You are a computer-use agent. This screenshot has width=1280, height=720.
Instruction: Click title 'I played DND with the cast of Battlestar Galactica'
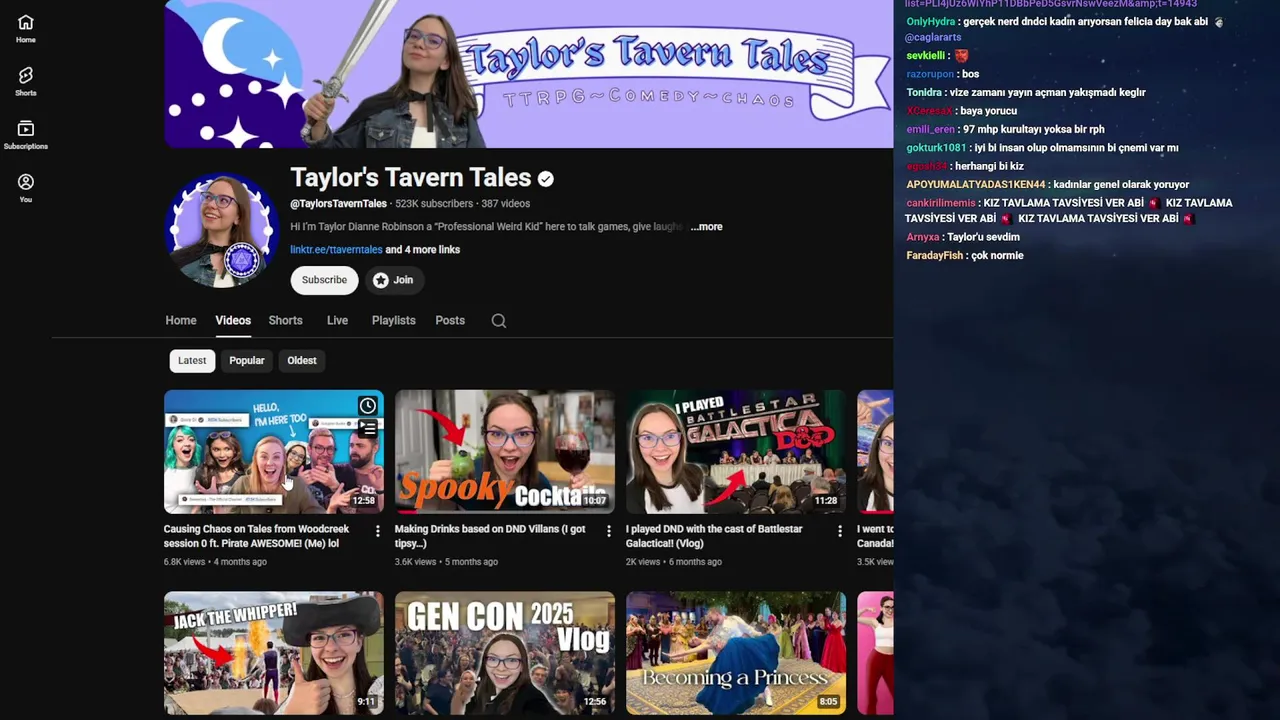click(714, 536)
